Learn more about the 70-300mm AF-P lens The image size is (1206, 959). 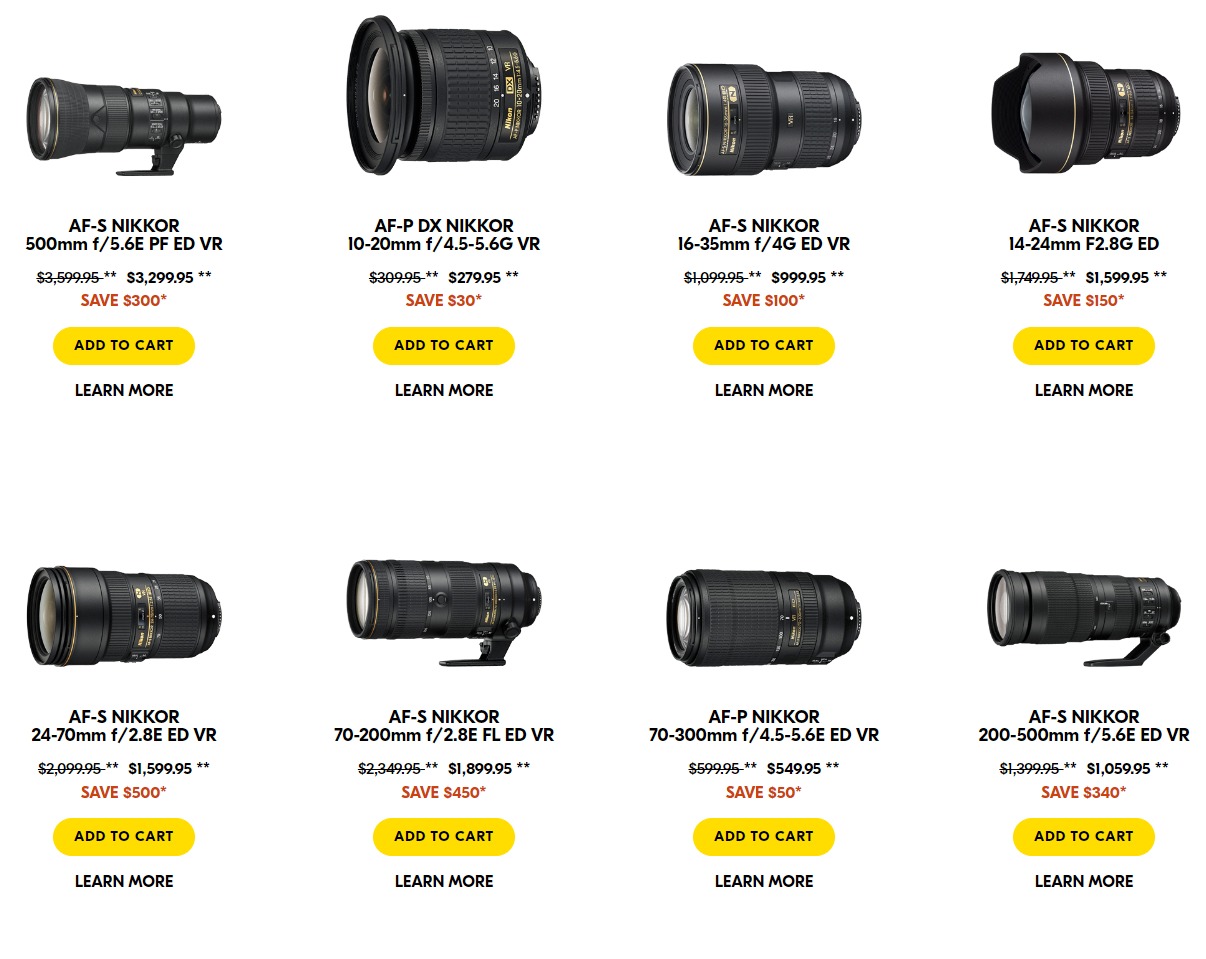pyautogui.click(x=764, y=881)
